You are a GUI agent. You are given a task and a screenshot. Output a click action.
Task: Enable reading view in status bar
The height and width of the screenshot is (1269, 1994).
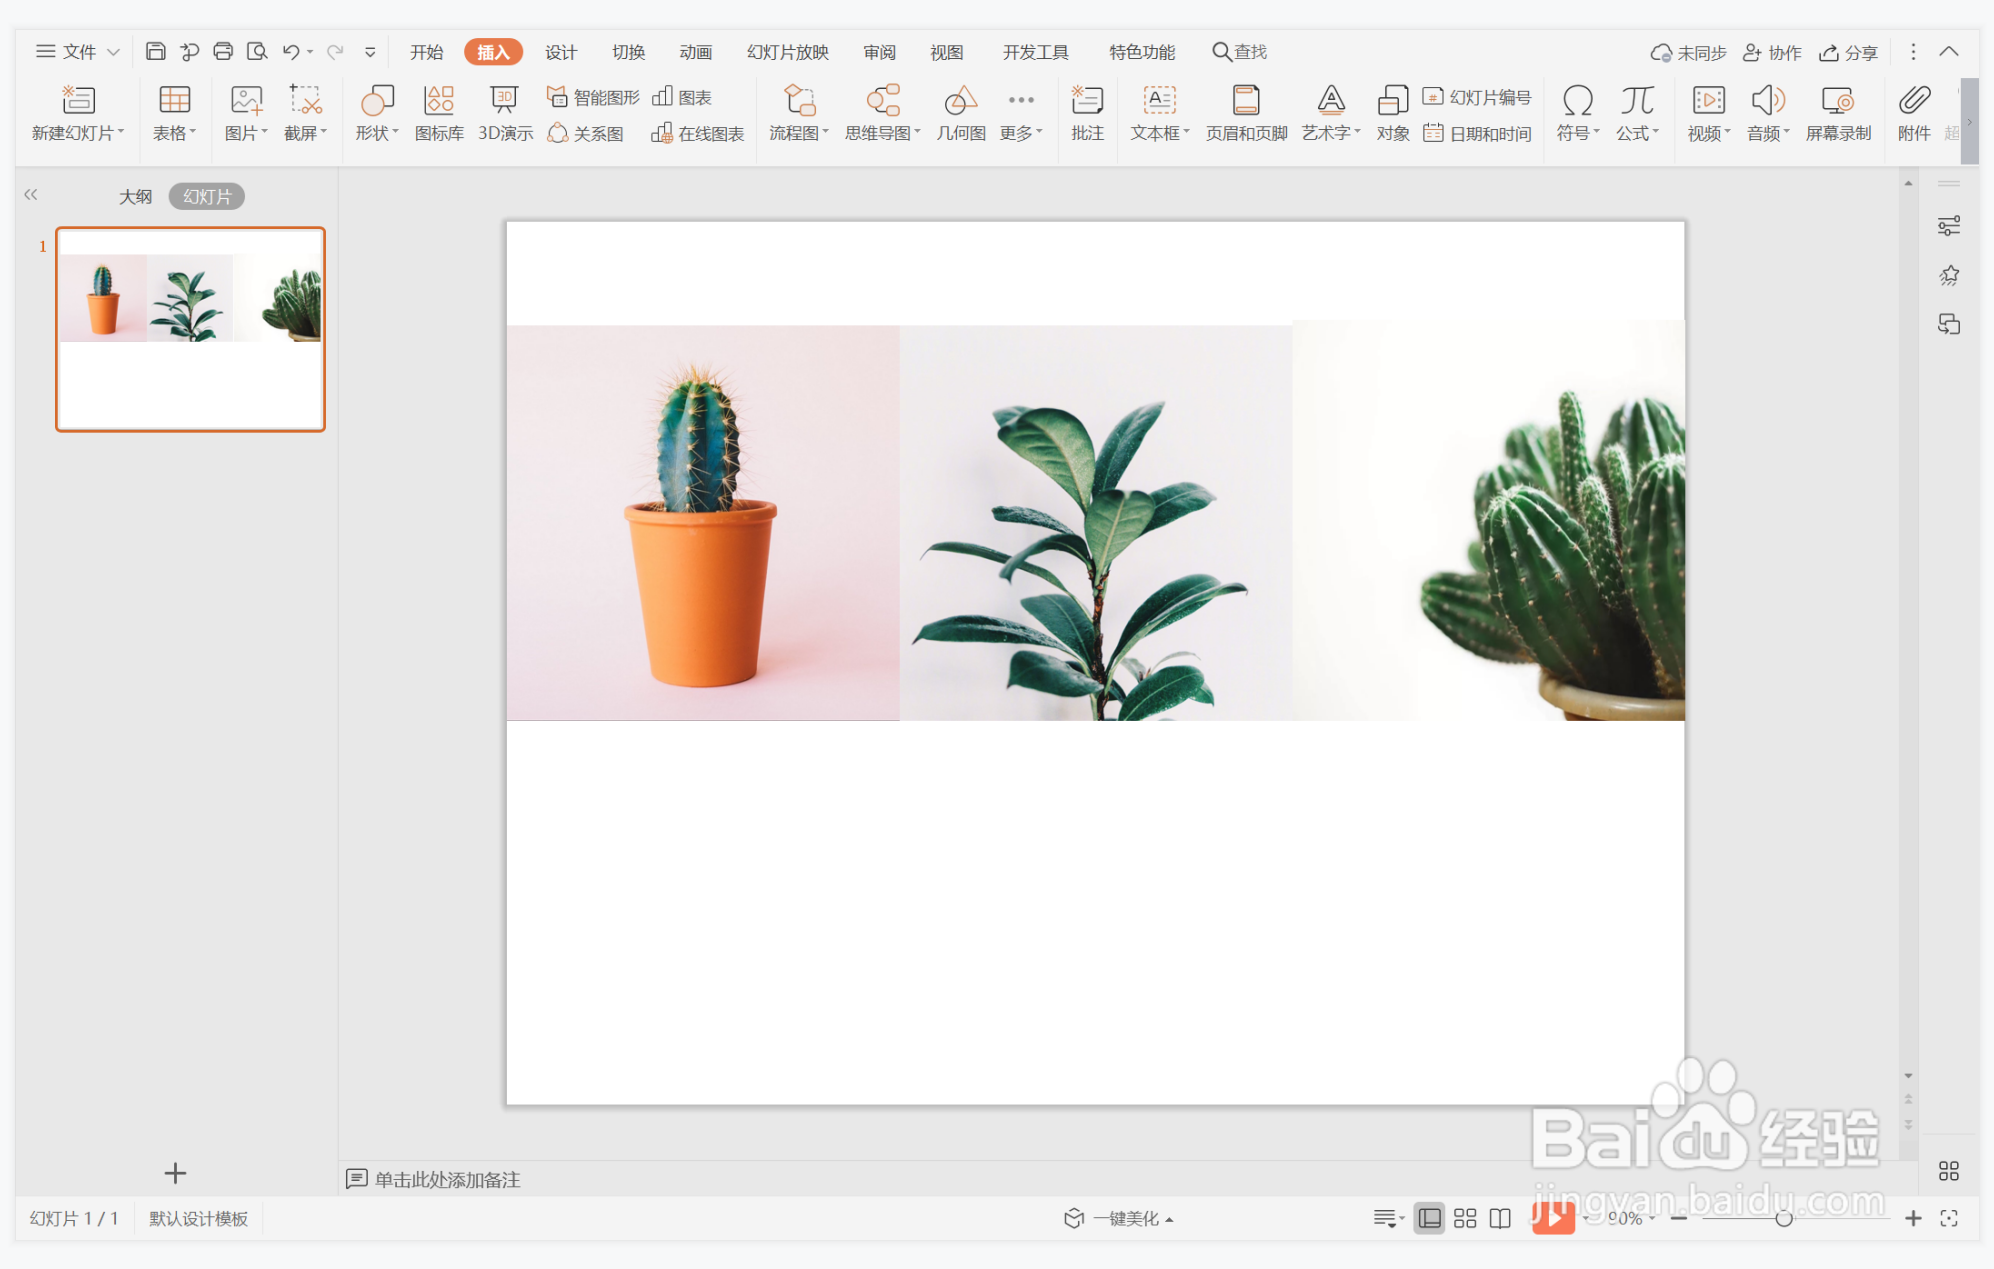[1500, 1218]
